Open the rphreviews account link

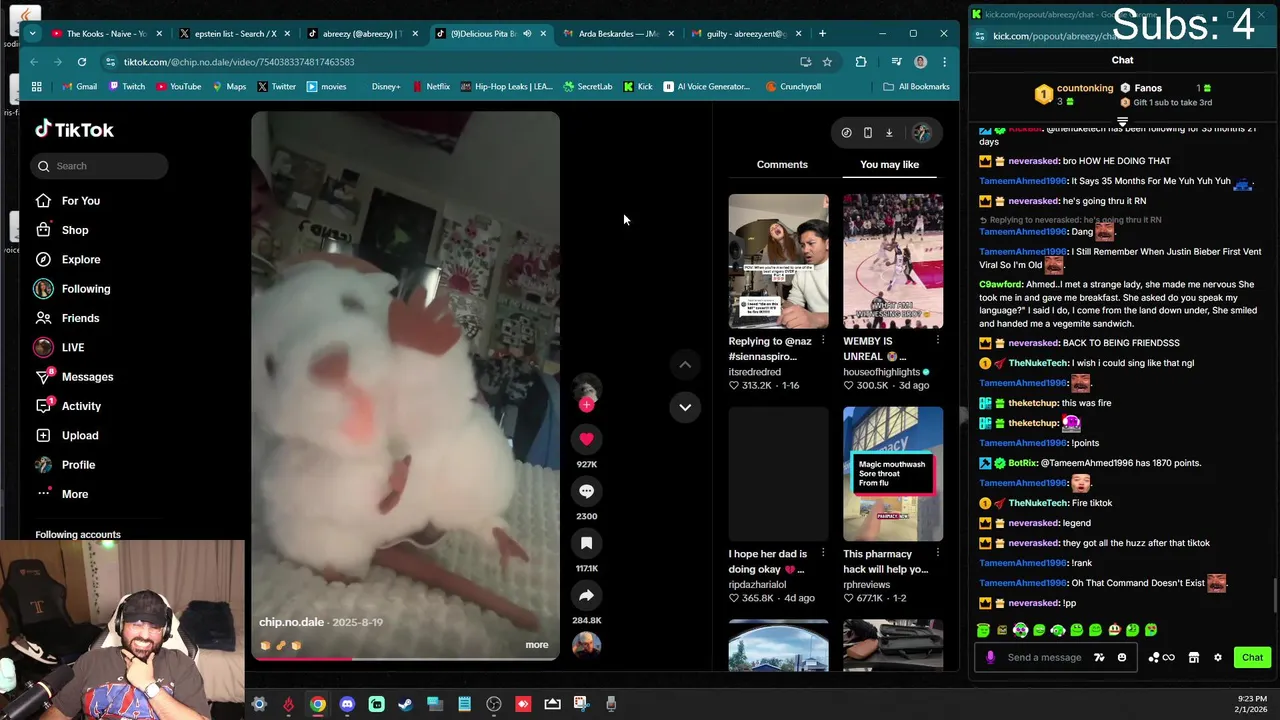coord(866,585)
